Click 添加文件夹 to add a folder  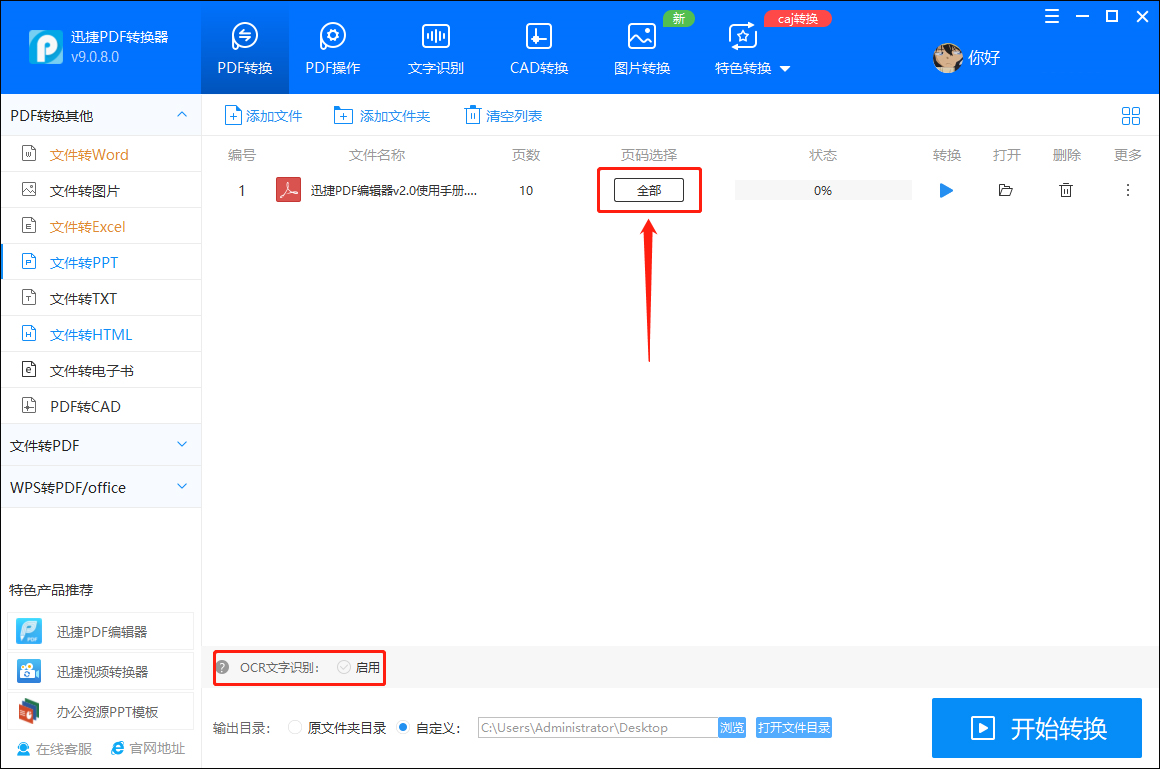382,115
